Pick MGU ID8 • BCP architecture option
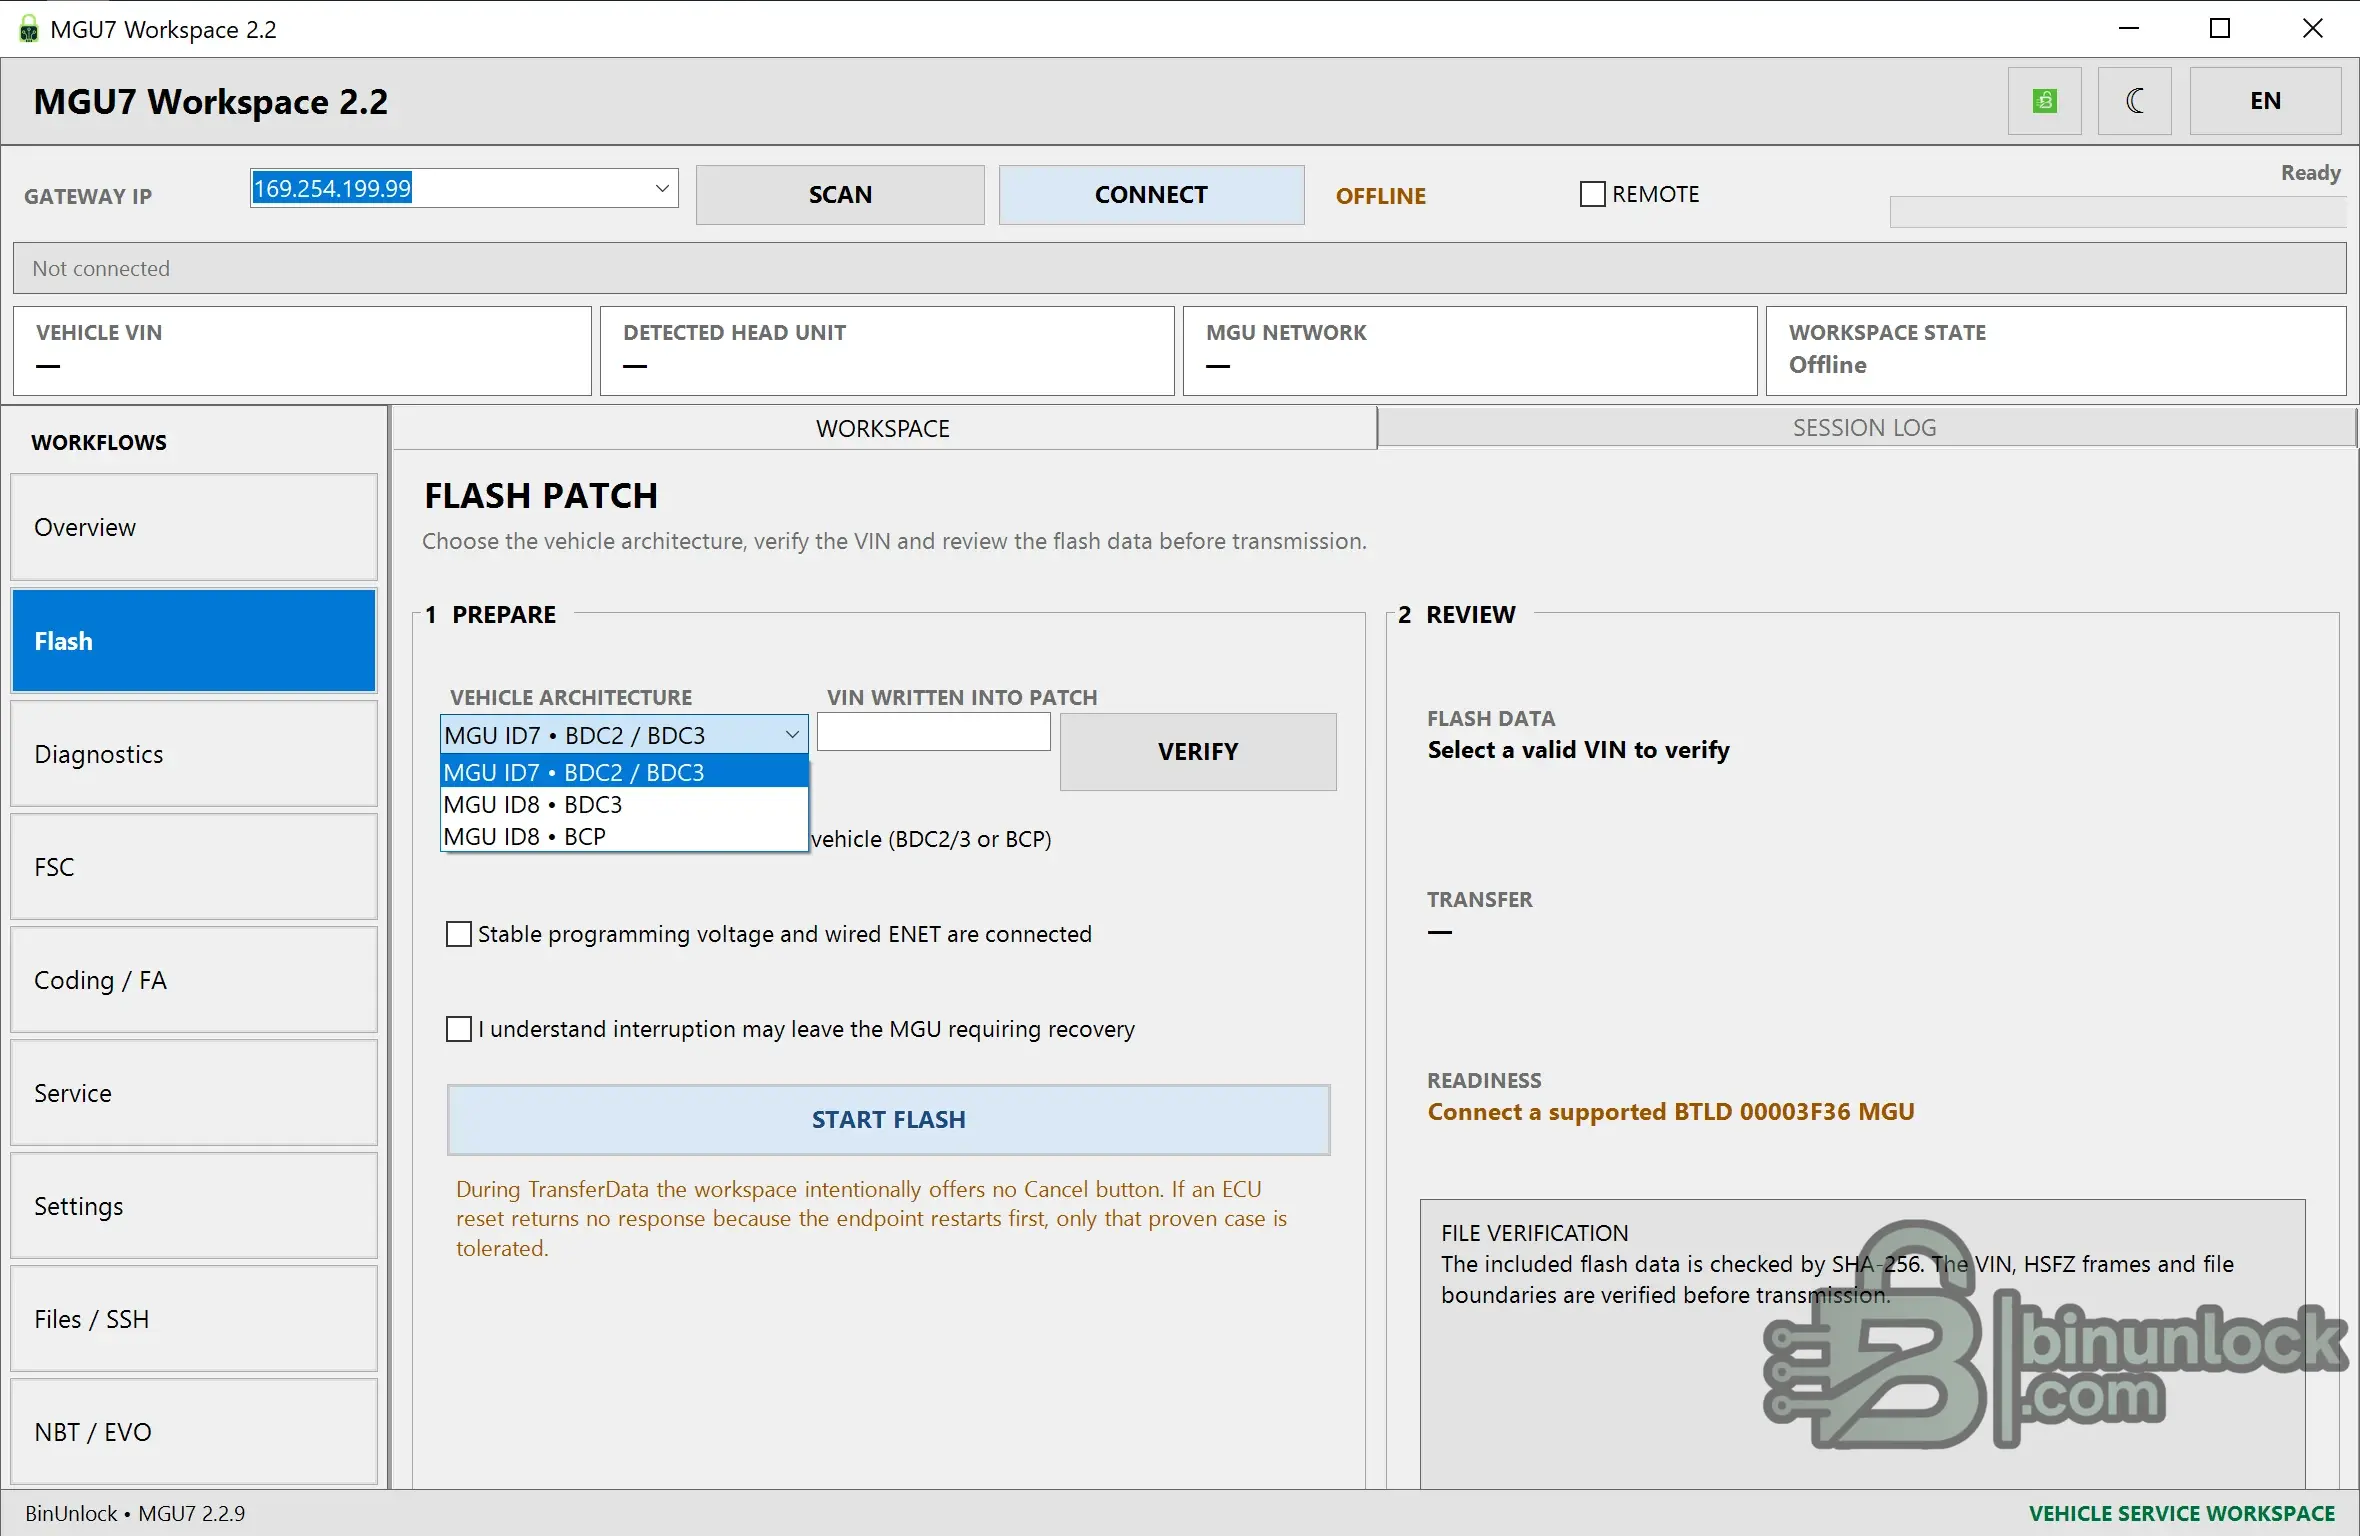Screen dimensions: 2360x1536 (624, 836)
